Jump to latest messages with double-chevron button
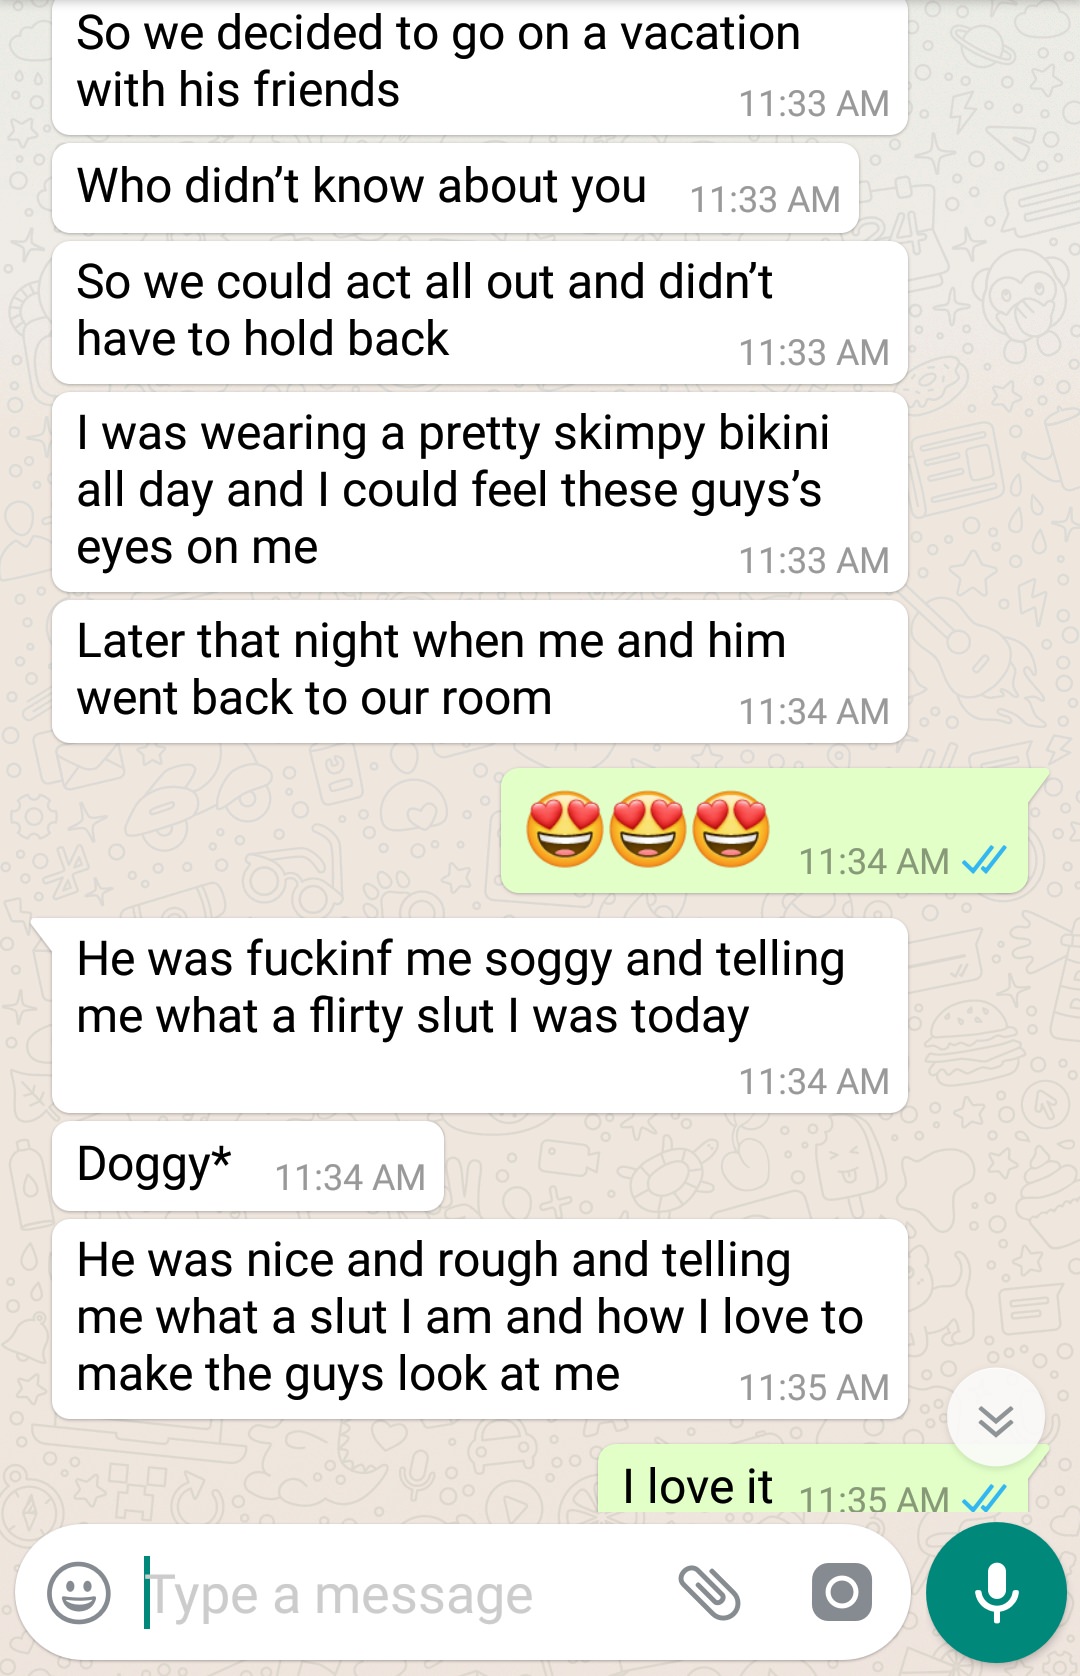The width and height of the screenshot is (1080, 1676). (x=996, y=1419)
